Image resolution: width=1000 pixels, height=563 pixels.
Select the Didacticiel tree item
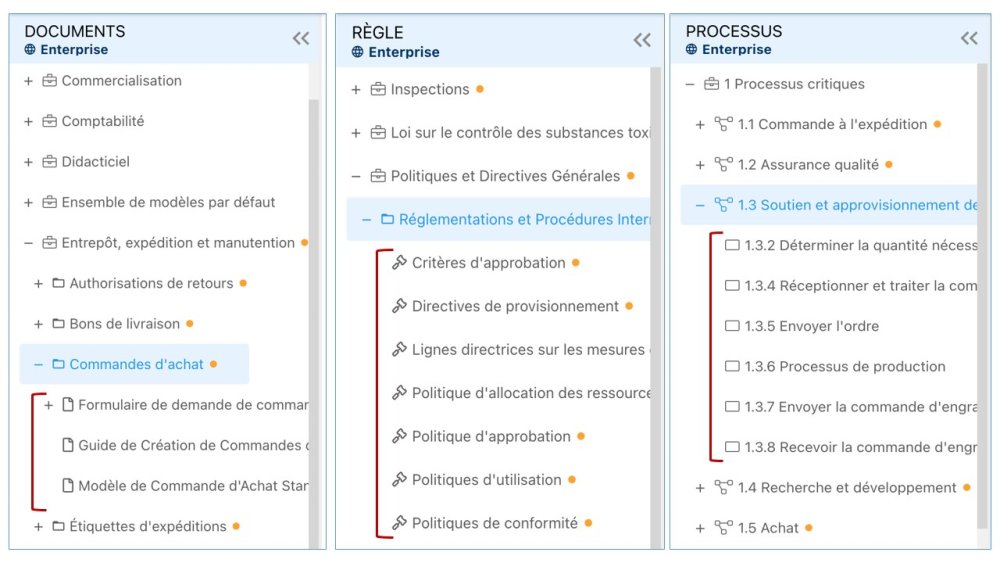(95, 162)
